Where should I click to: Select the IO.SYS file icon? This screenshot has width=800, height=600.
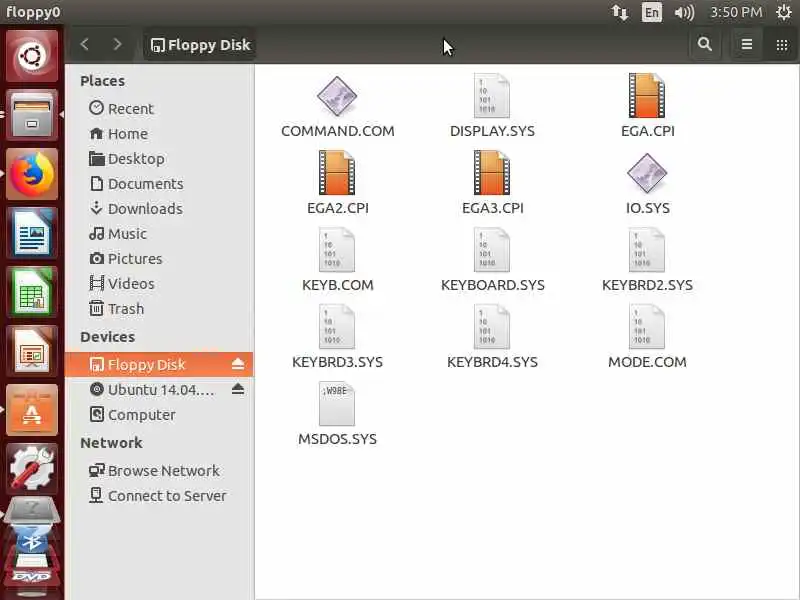click(647, 173)
